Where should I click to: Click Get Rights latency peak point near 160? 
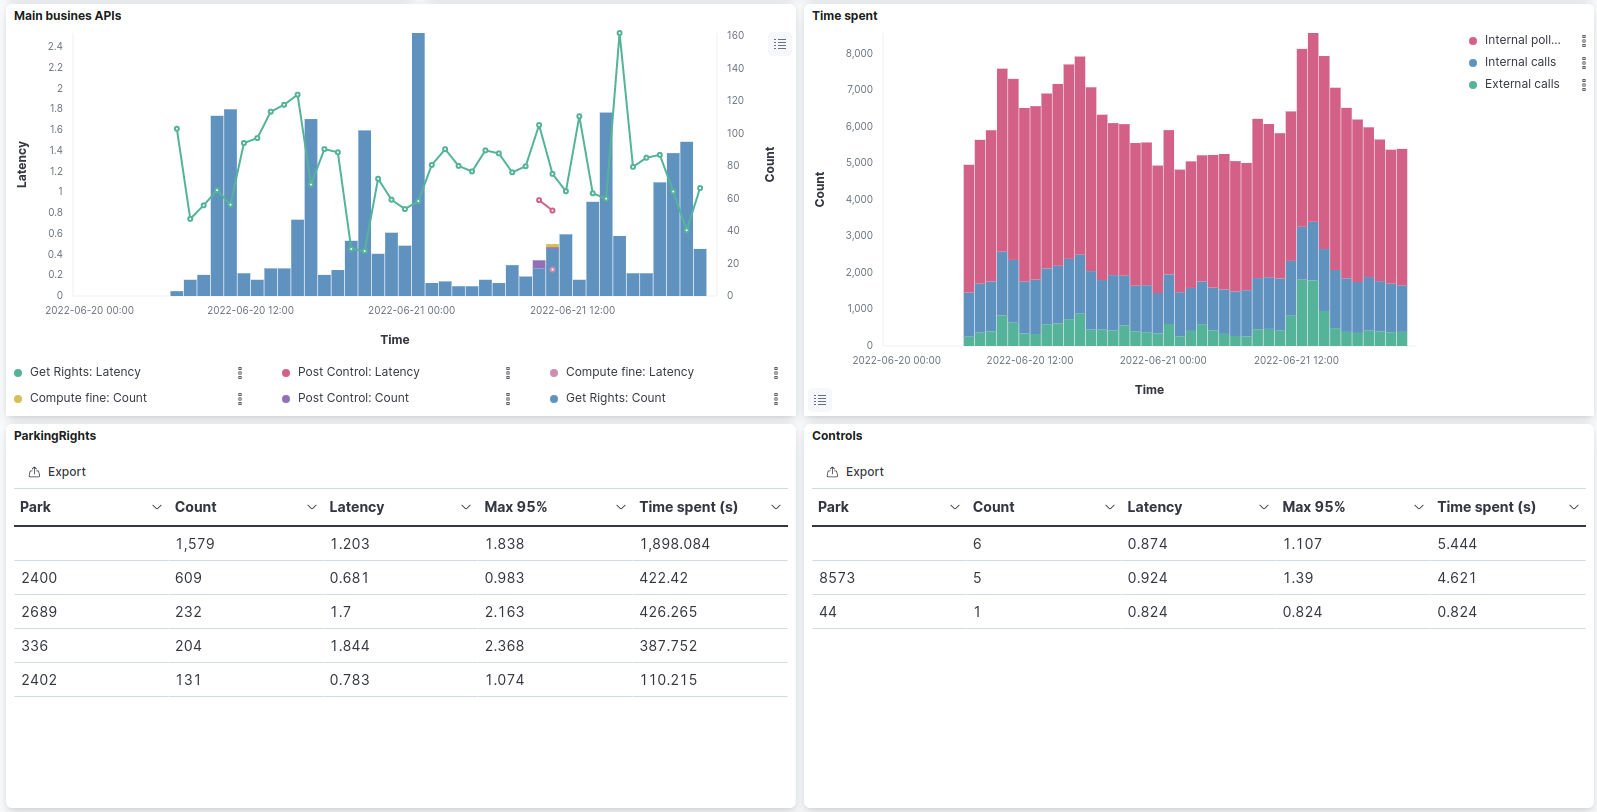620,33
